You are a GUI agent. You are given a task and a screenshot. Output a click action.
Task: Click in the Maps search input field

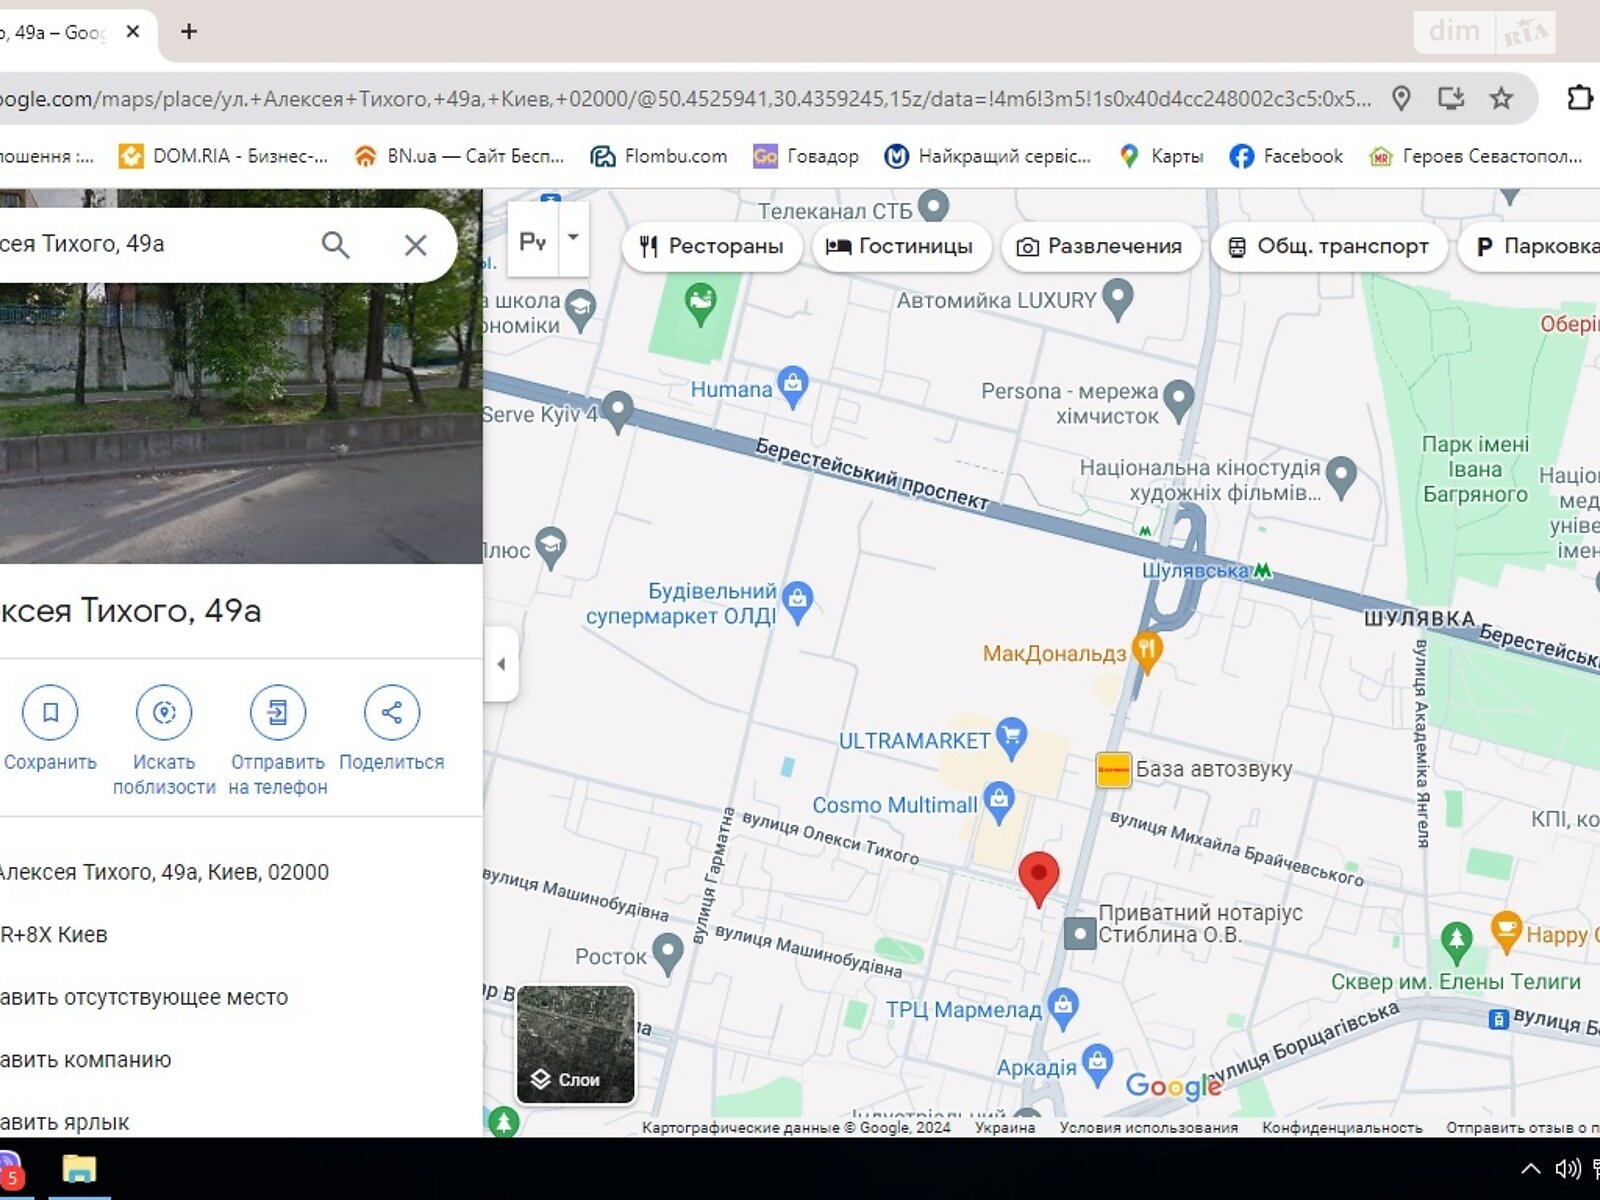[150, 244]
